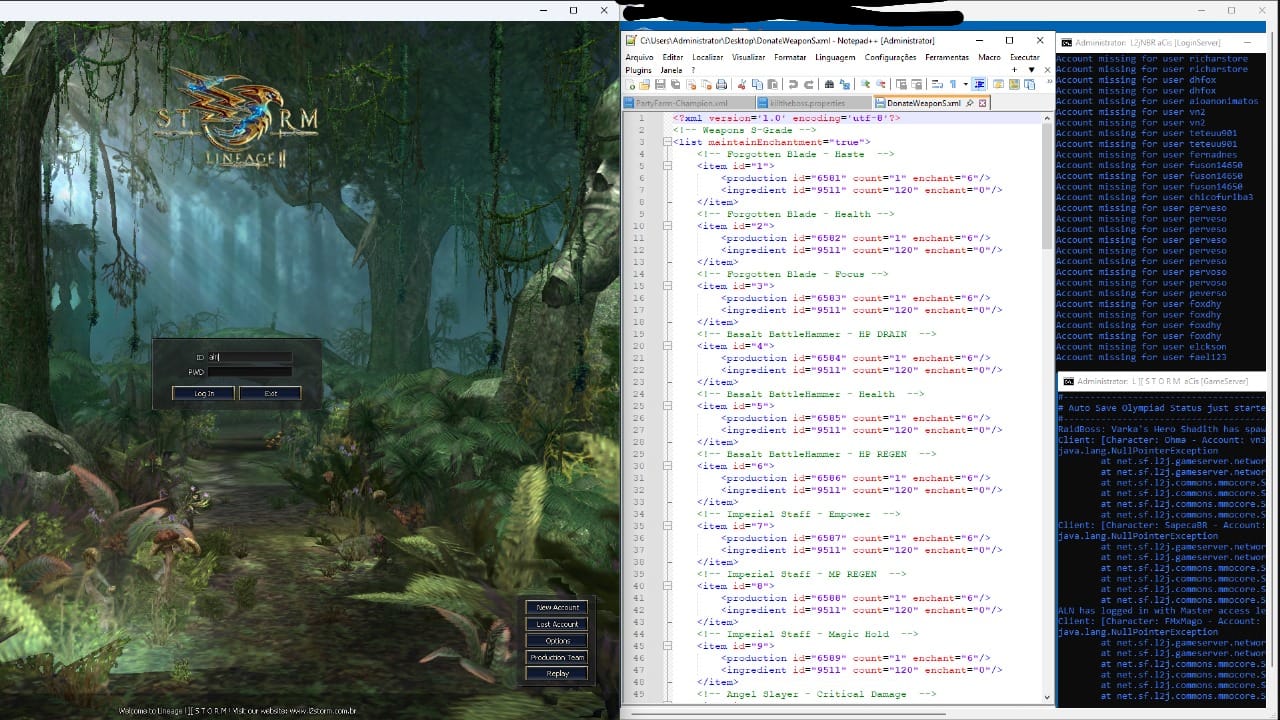Click the New Account button
Viewport: 1280px width, 720px height.
(558, 607)
